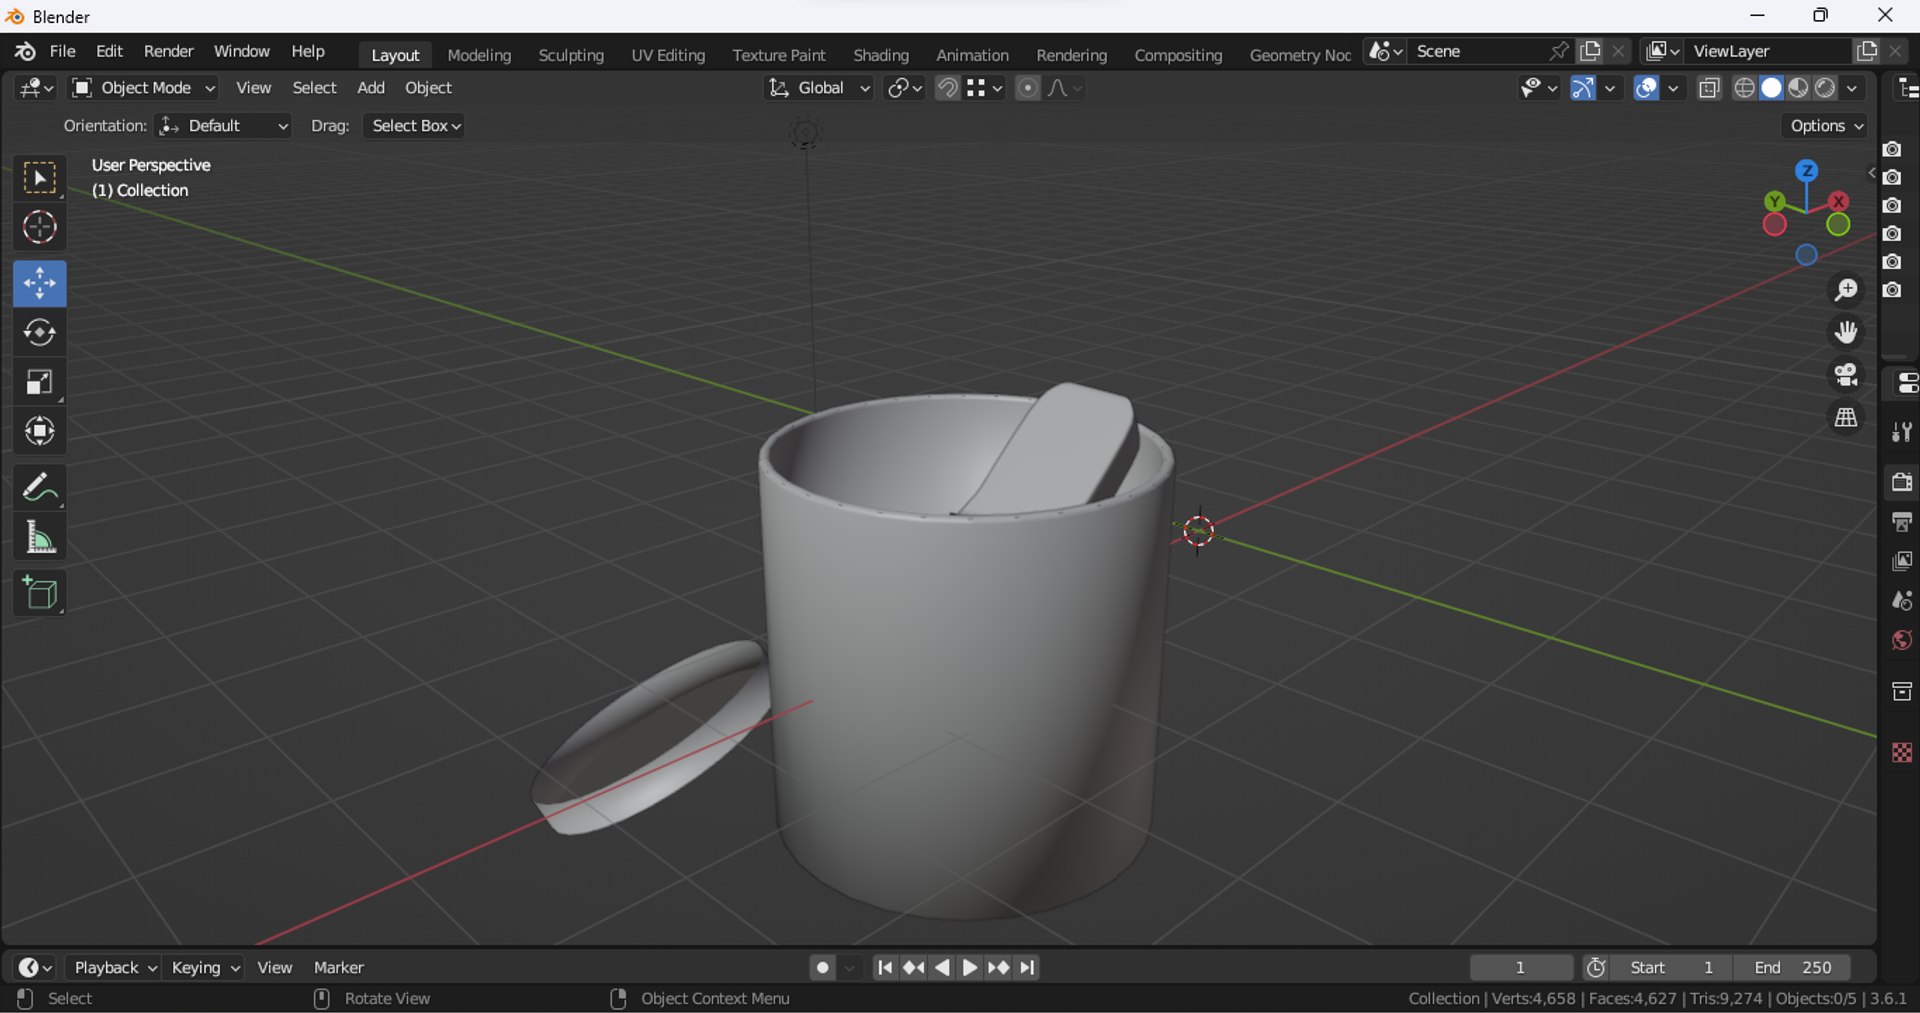Switch to the Modeling workspace tab
The image size is (1920, 1013).
click(479, 55)
